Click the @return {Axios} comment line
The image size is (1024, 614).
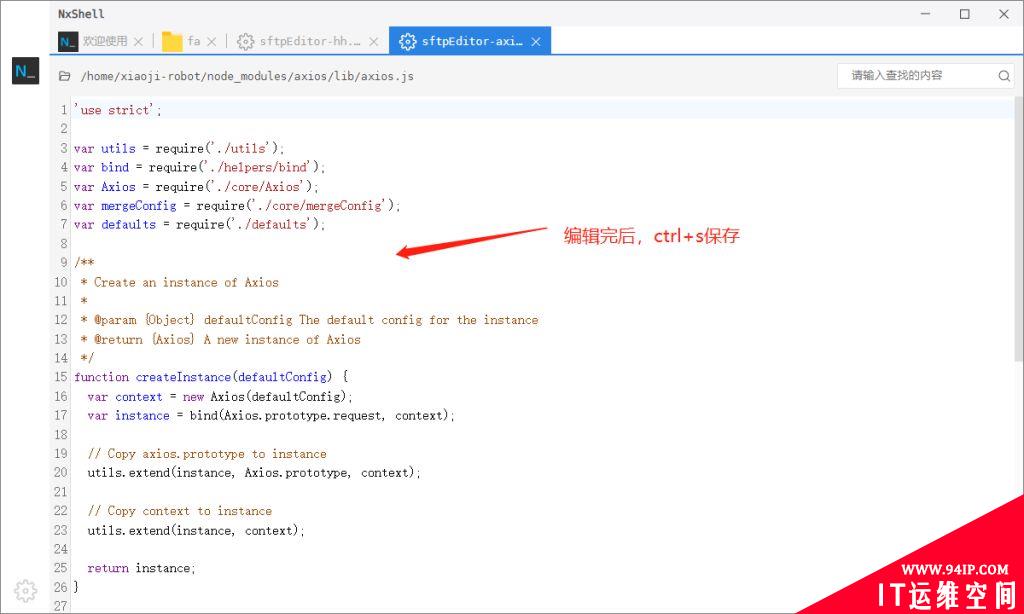click(221, 340)
